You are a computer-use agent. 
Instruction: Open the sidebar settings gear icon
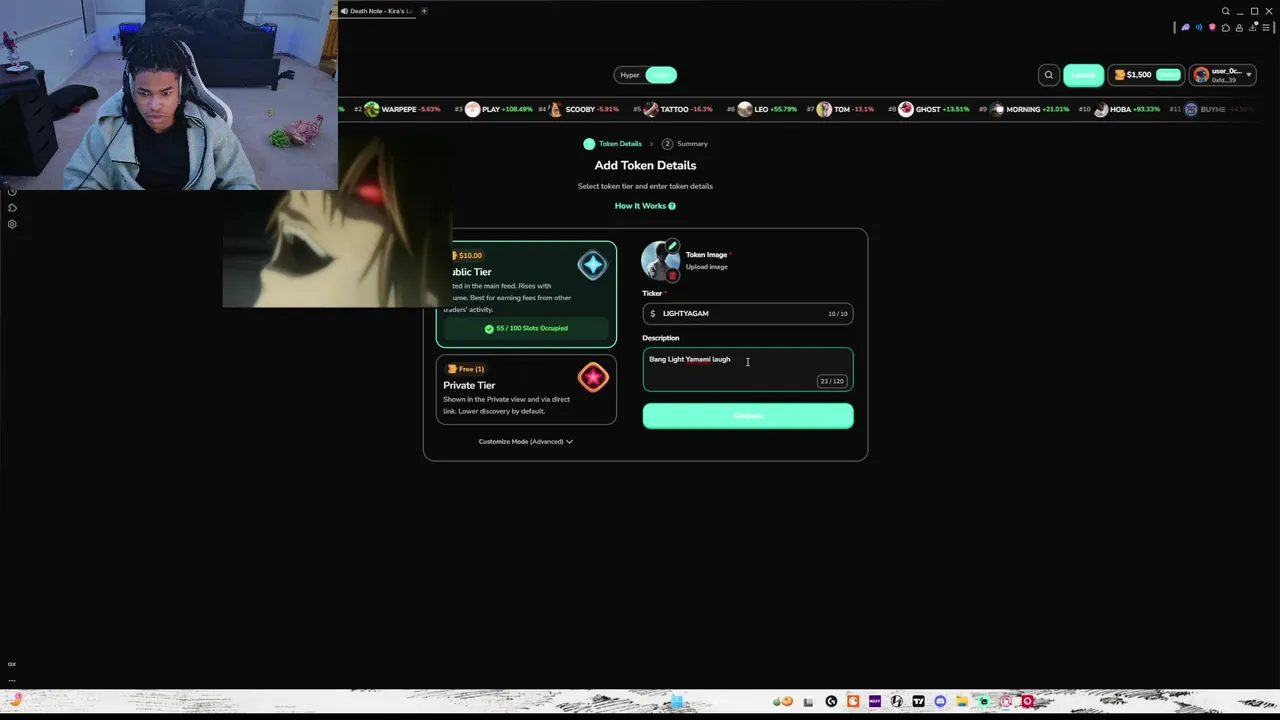(12, 224)
